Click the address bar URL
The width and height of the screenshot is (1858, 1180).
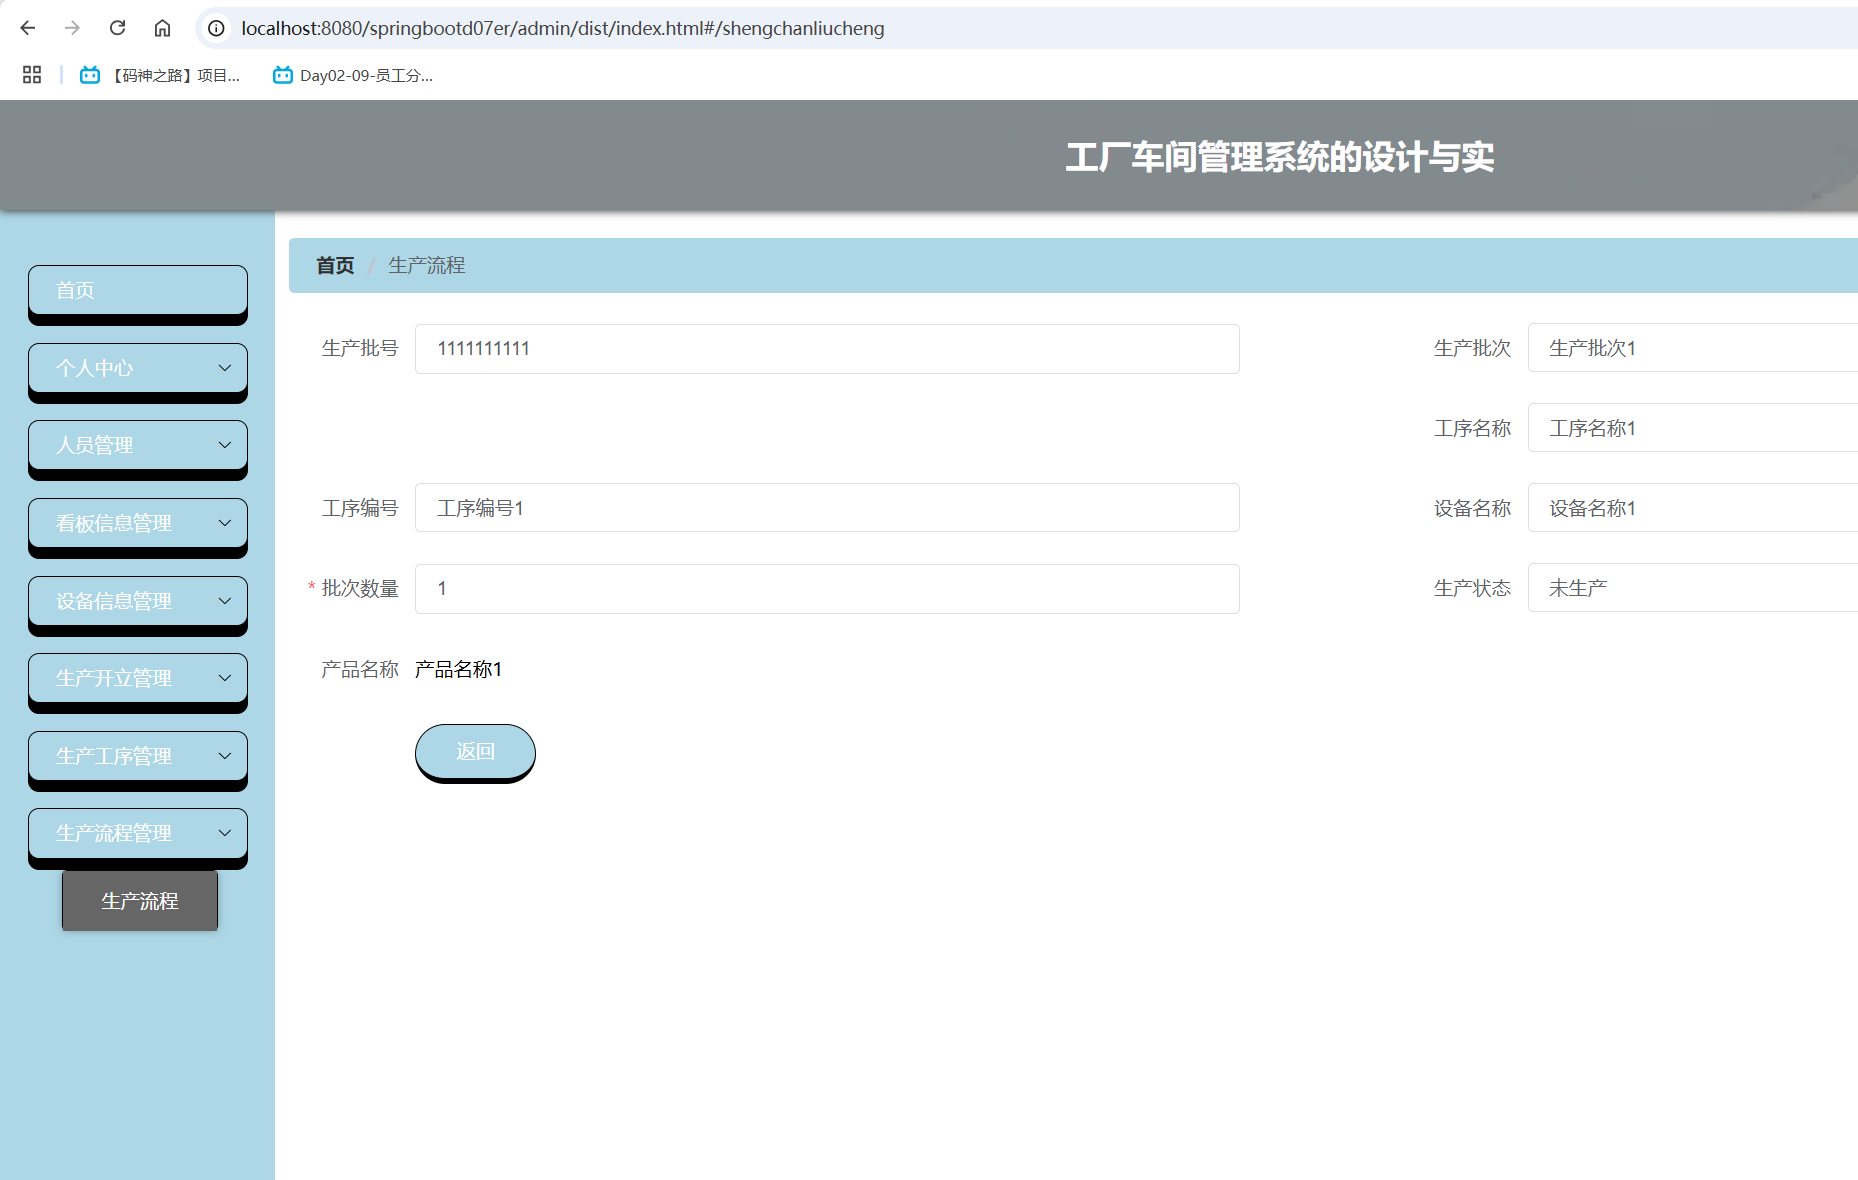coord(563,28)
